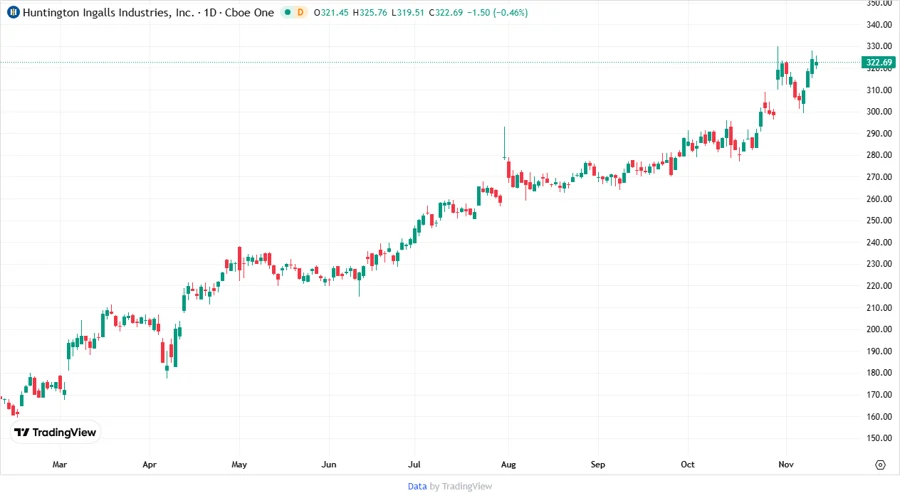Click the open value O321.45
Image resolution: width=900 pixels, height=498 pixels.
tap(331, 12)
